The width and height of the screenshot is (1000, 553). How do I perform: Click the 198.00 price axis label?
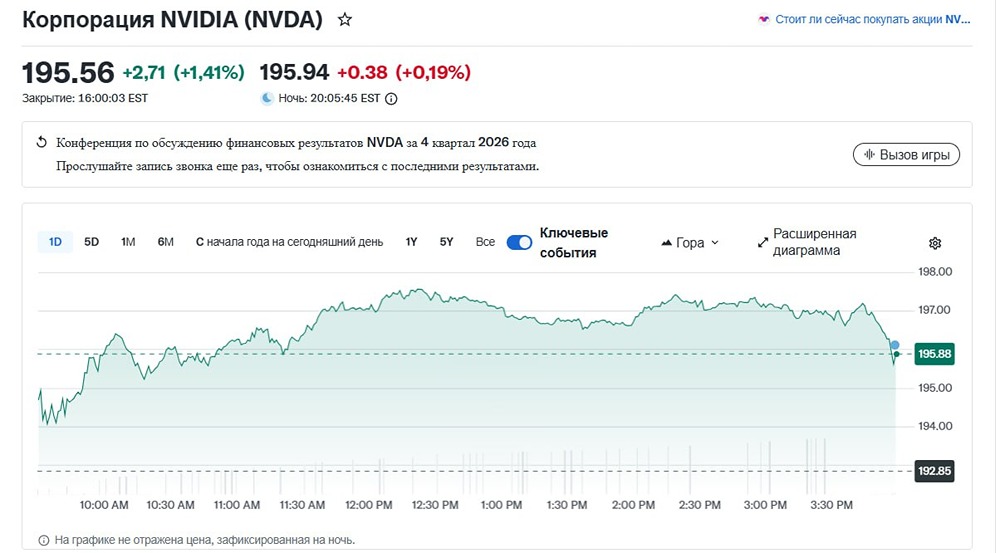pos(935,272)
